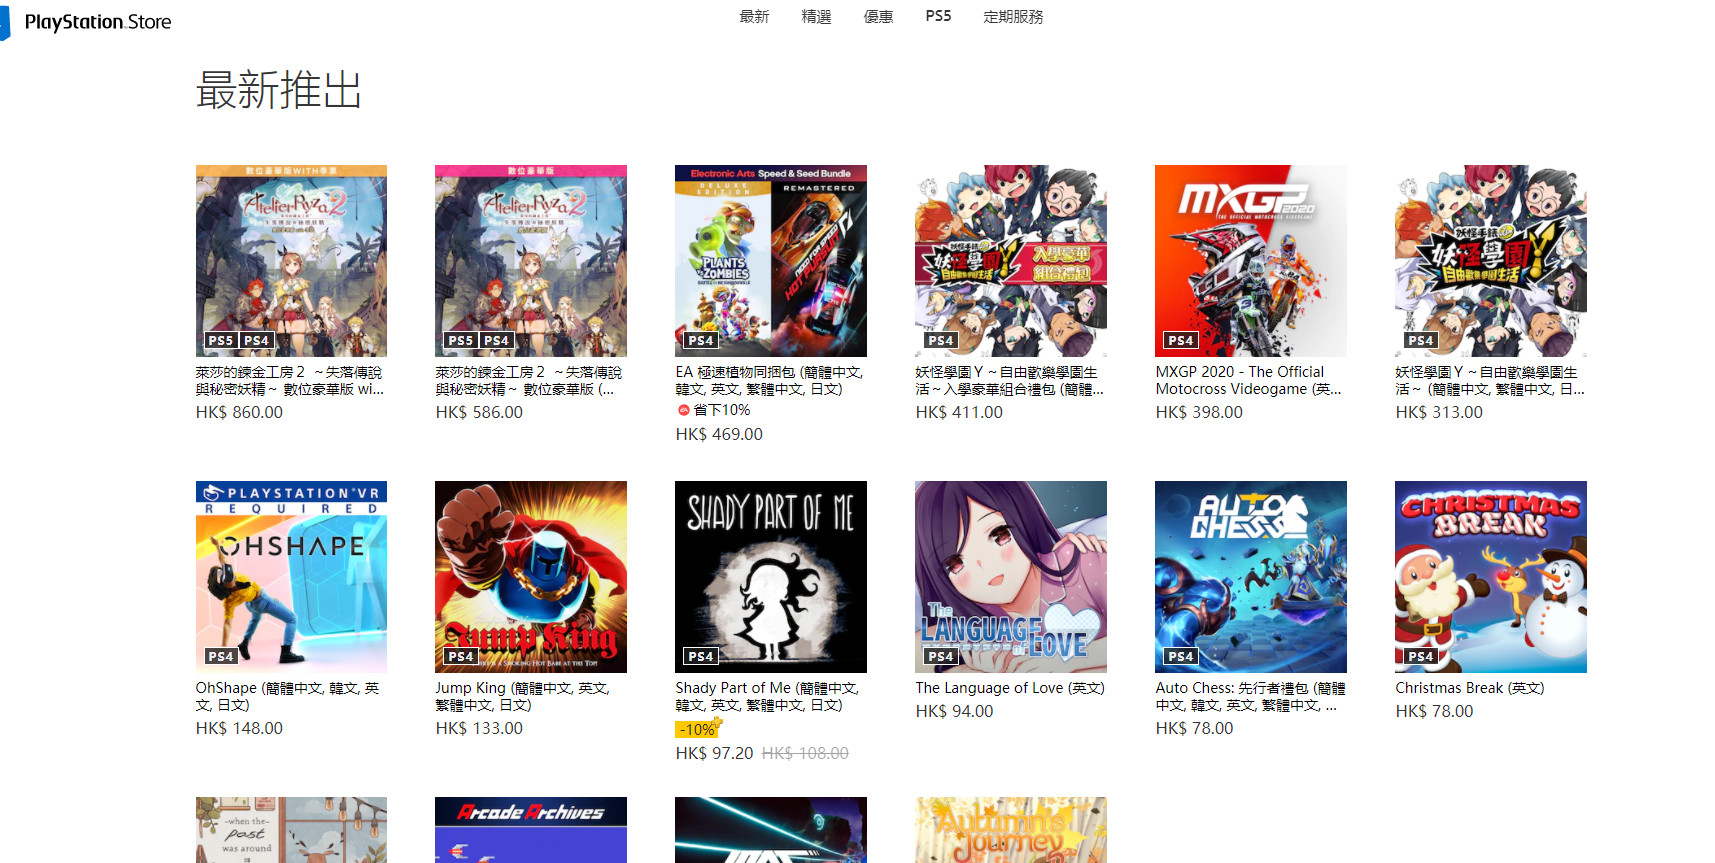The height and width of the screenshot is (863, 1715).
Task: Open Atelier Ryza 2 HK$ 586.00 cover thumbnail
Action: tap(531, 261)
